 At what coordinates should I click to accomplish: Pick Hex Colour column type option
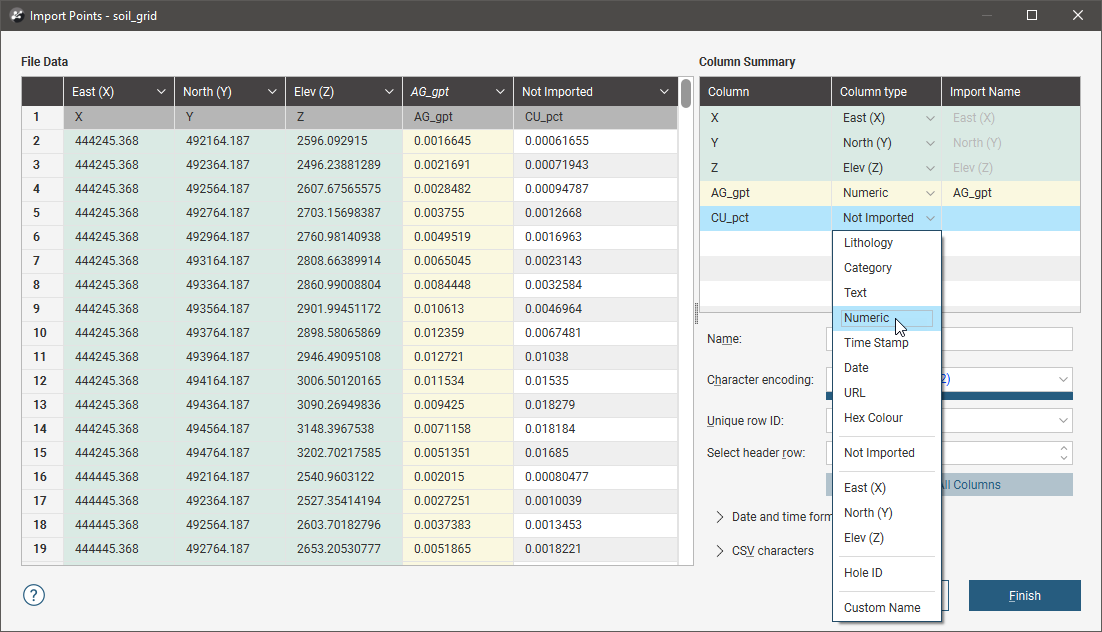(x=873, y=418)
